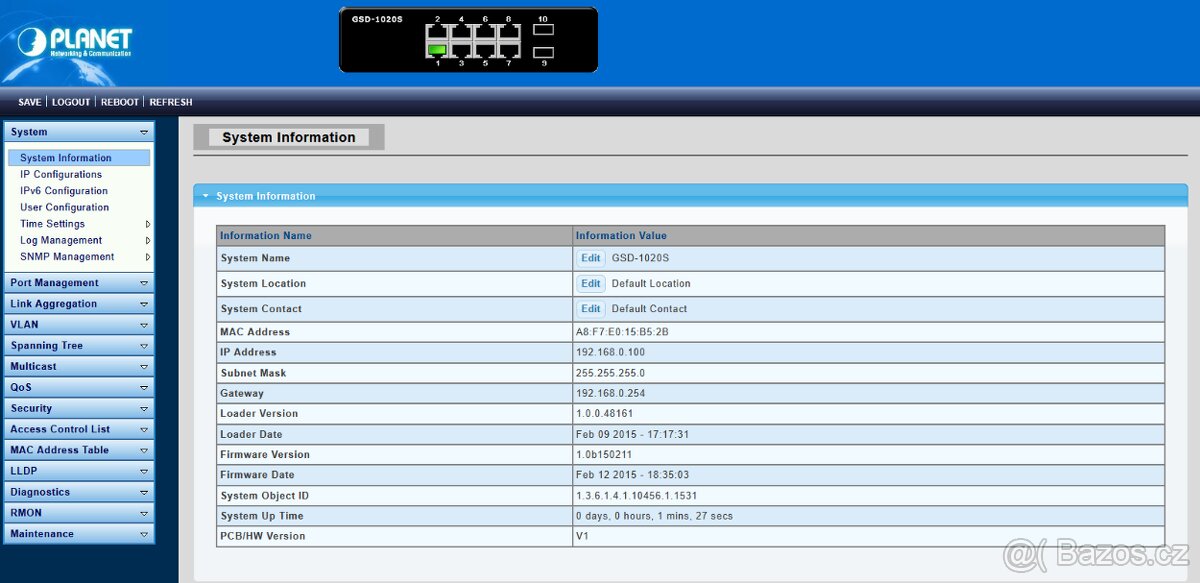Click REBOOT in the top menu
This screenshot has height=583, width=1200.
coord(119,101)
